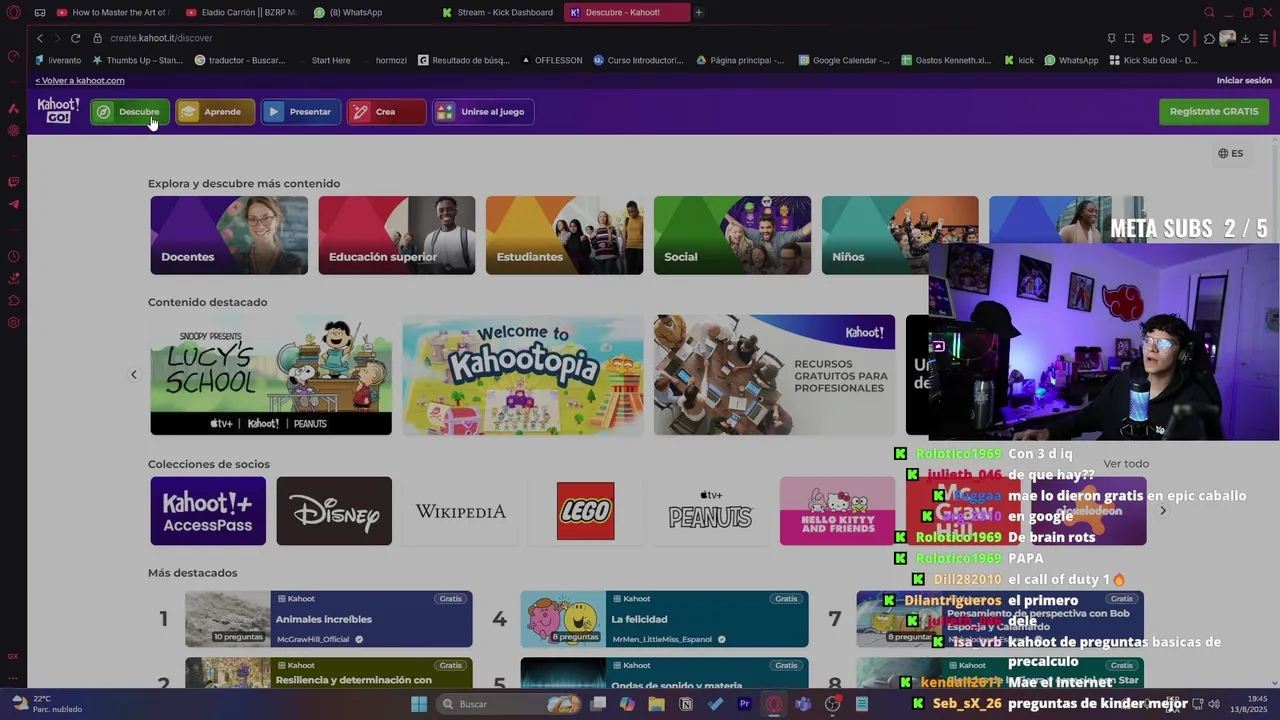1280x720 pixels.
Task: Open the Kahoot!+ AccessPass collection
Action: pyautogui.click(x=208, y=511)
